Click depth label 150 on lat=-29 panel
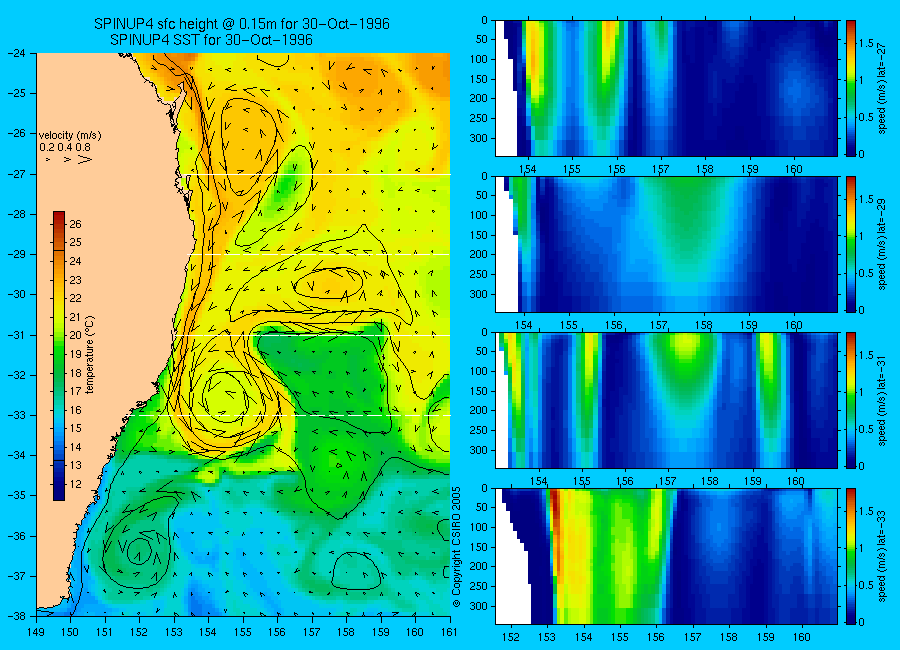The width and height of the screenshot is (900, 650). pyautogui.click(x=479, y=235)
